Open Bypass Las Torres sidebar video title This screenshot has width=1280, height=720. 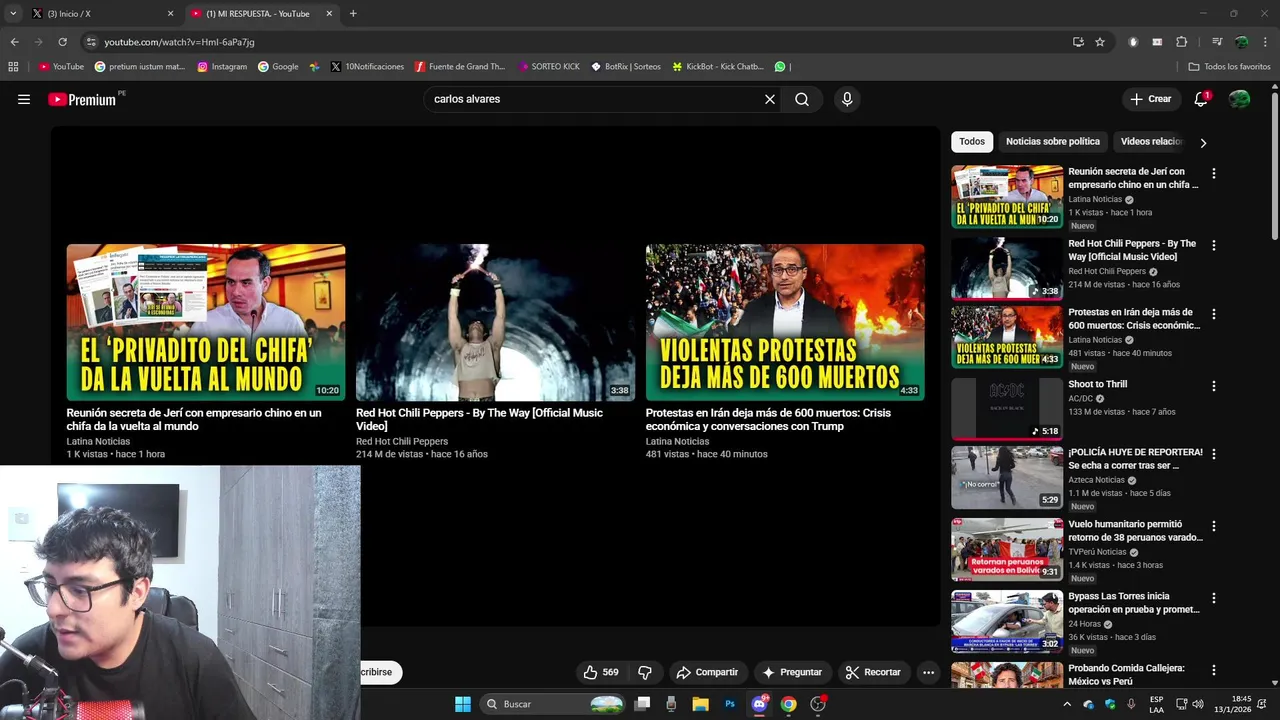tap(1134, 602)
